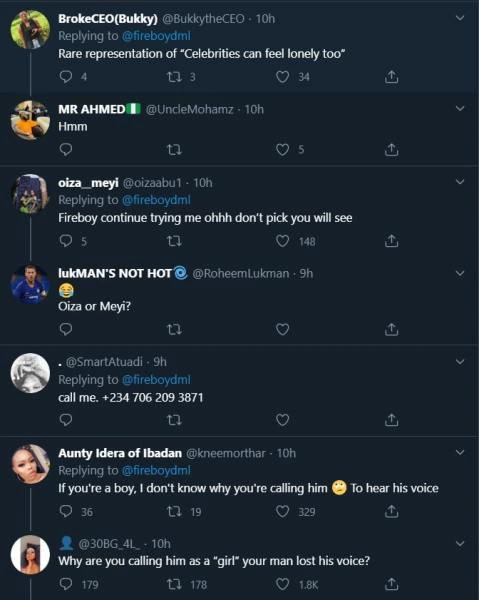
Task: Open the @RoheemLukman profile handle
Action: 241,274
